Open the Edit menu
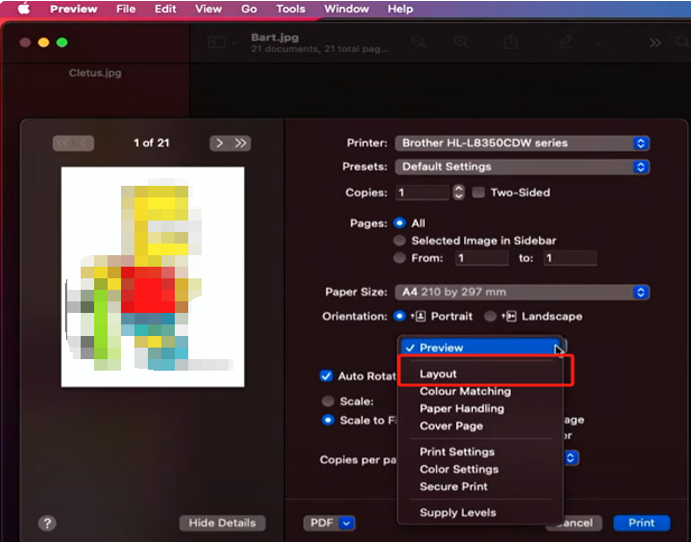691x542 pixels. coord(165,9)
